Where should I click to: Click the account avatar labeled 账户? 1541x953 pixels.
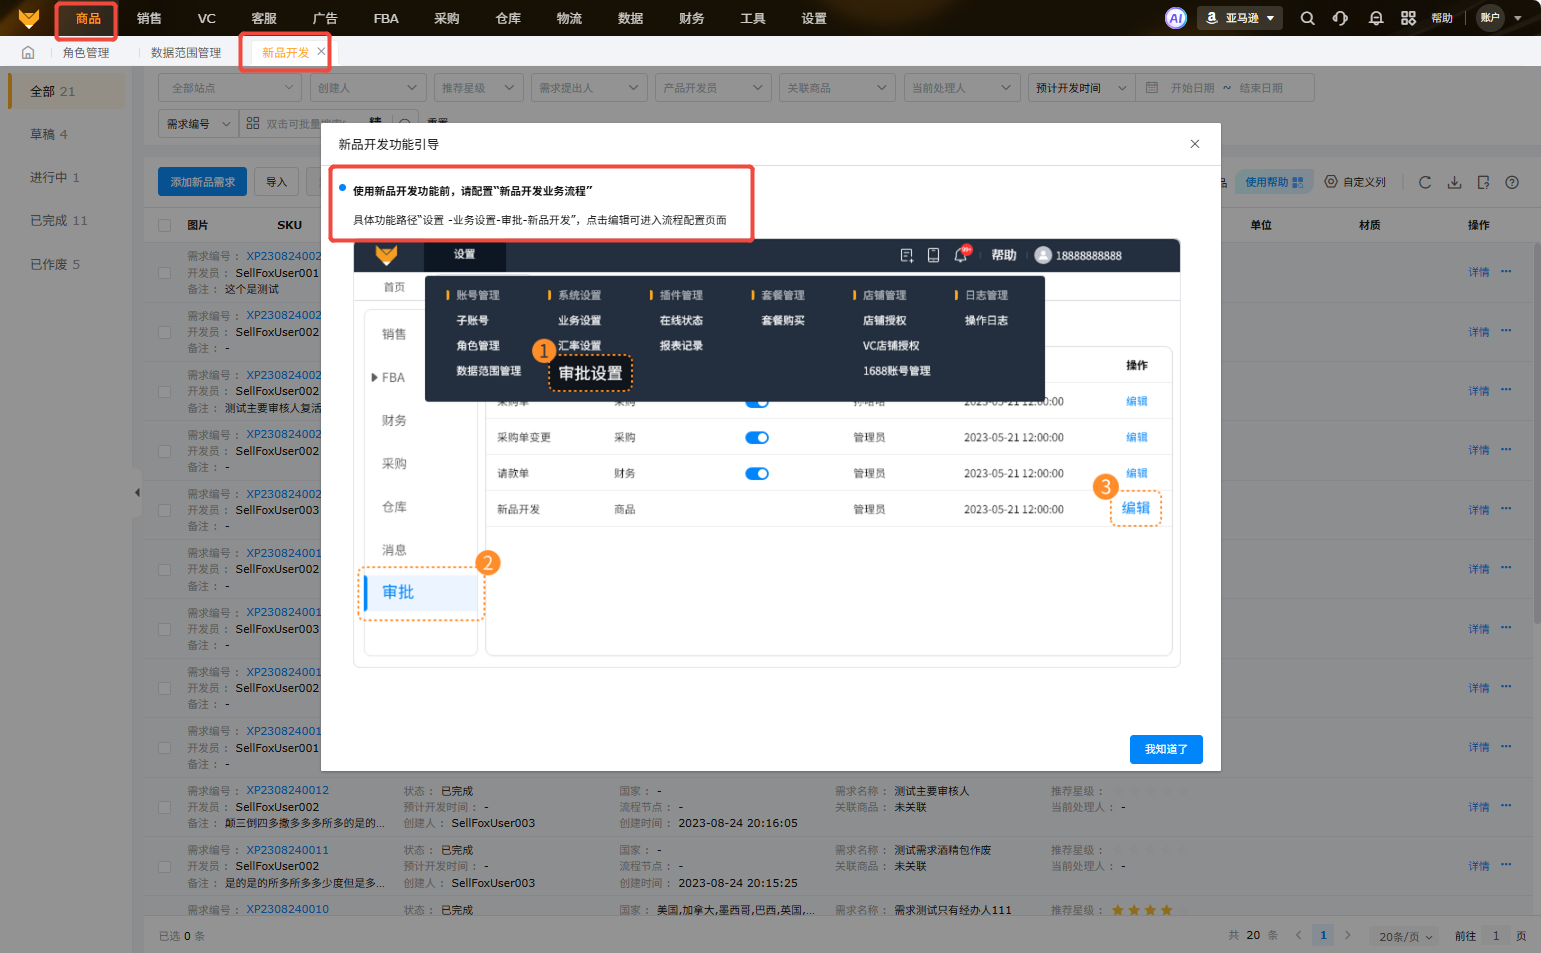(1490, 17)
